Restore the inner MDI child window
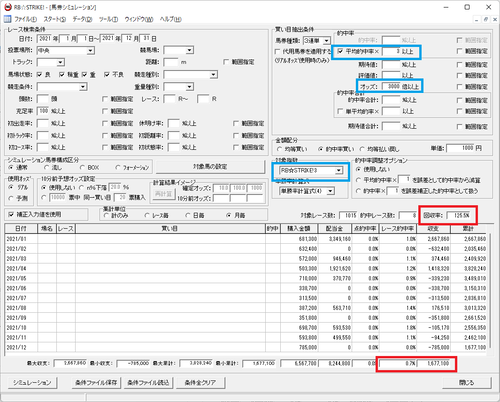500x402 pixels. pyautogui.click(x=486, y=19)
